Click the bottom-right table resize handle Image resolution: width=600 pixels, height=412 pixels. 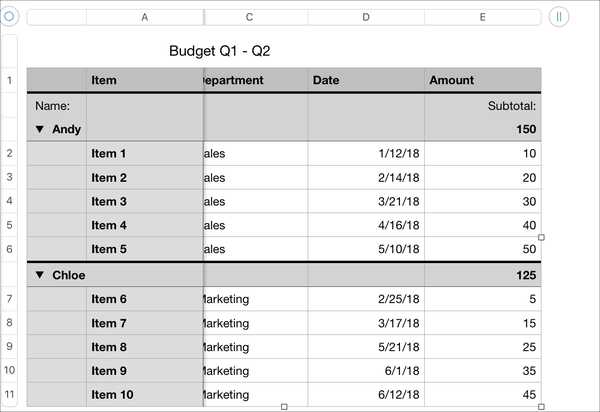[541, 407]
